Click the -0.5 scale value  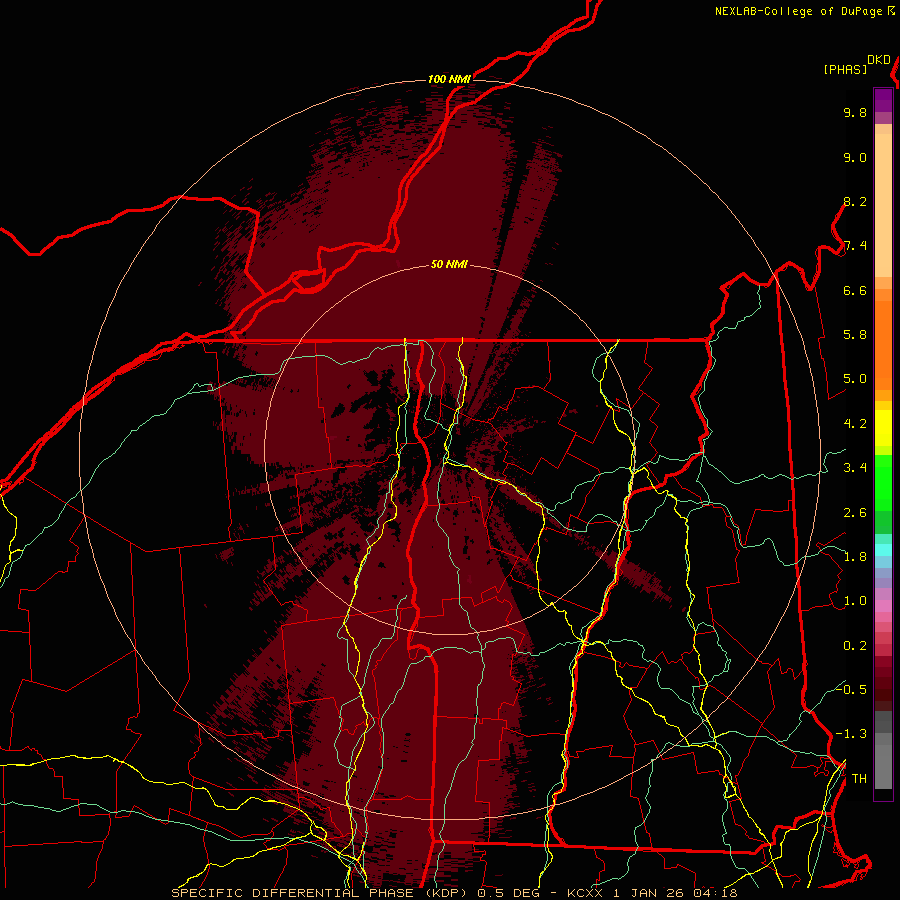851,689
